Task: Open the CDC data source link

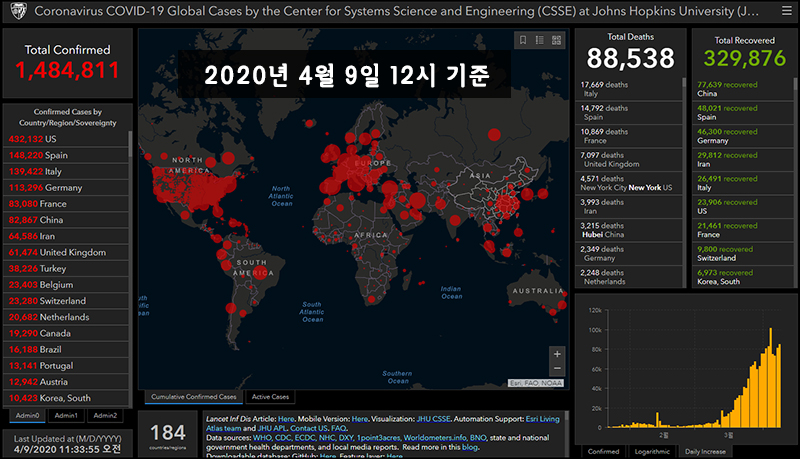Action: point(283,438)
